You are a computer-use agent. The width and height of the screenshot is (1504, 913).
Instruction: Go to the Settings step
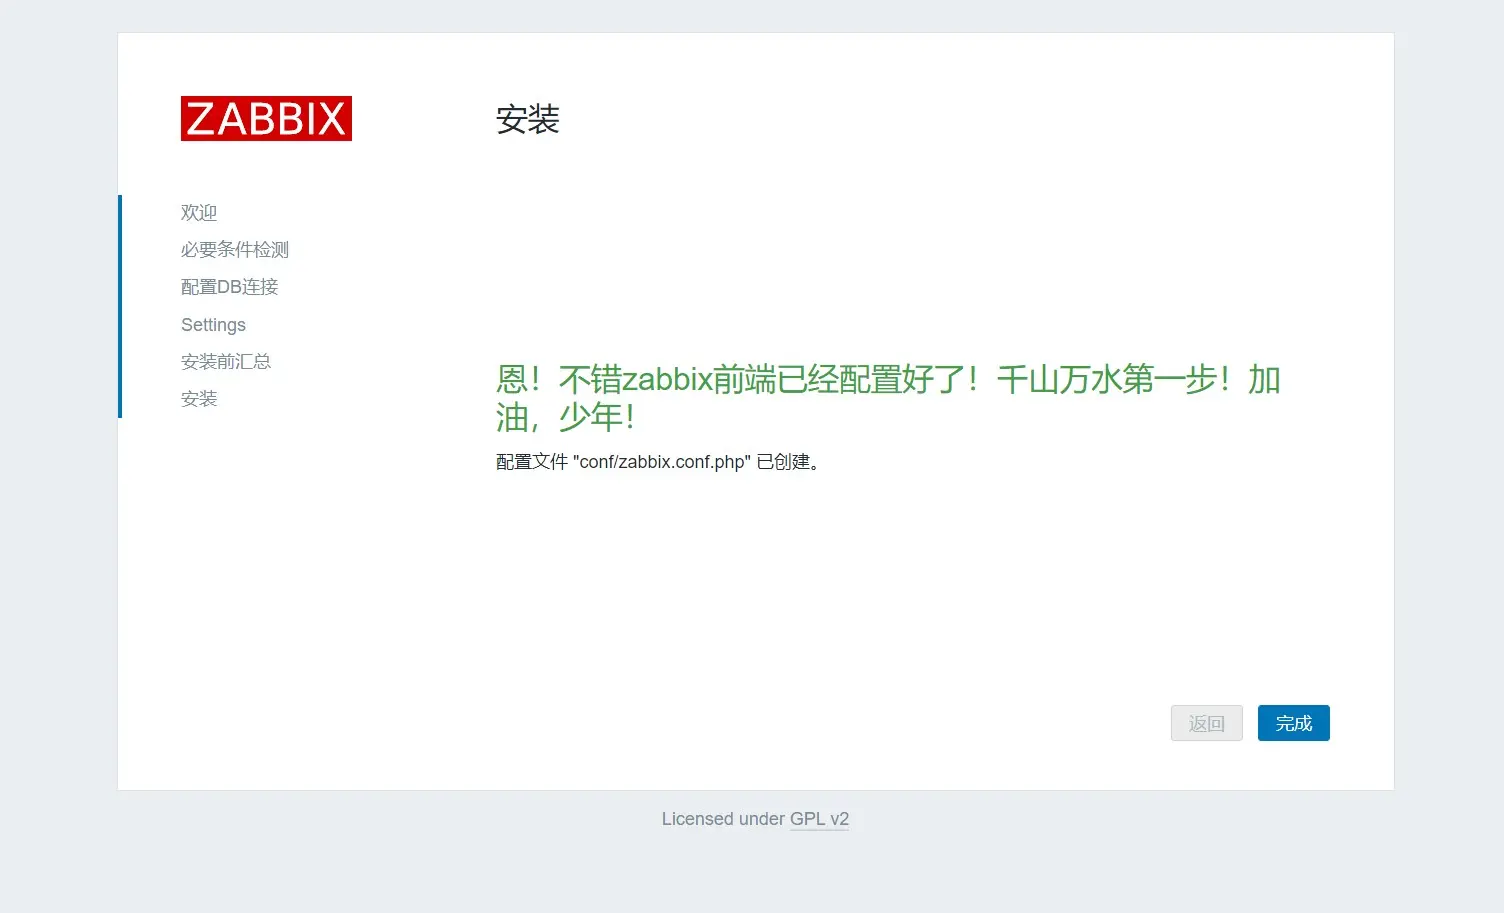(x=213, y=324)
